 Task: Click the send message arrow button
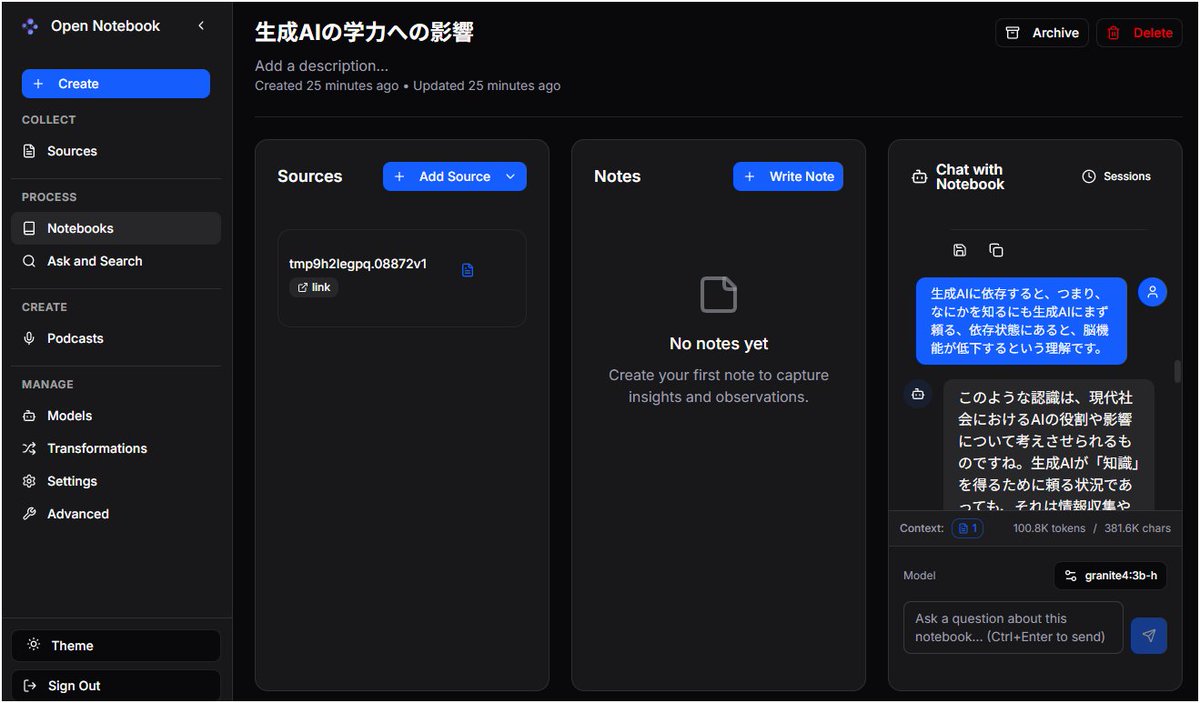(1149, 636)
